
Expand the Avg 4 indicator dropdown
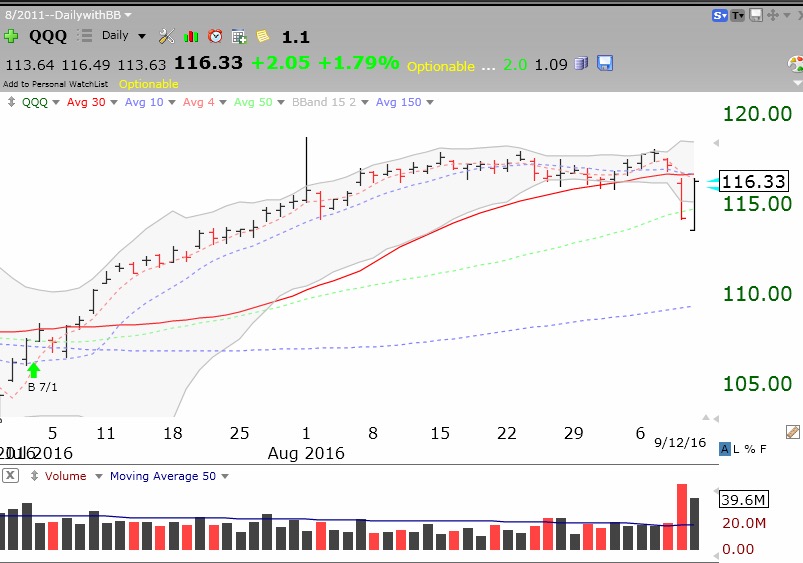[223, 102]
